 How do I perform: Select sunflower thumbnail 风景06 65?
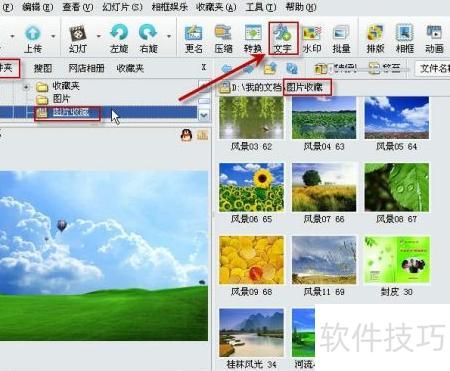(x=251, y=187)
